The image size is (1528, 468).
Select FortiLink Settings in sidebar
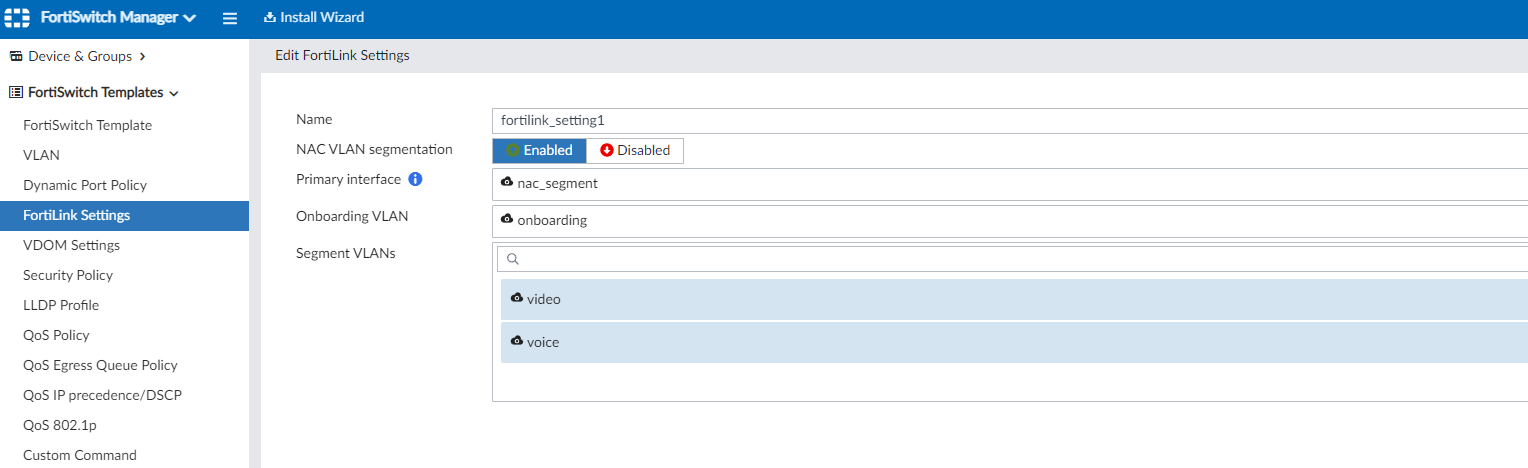[x=124, y=215]
